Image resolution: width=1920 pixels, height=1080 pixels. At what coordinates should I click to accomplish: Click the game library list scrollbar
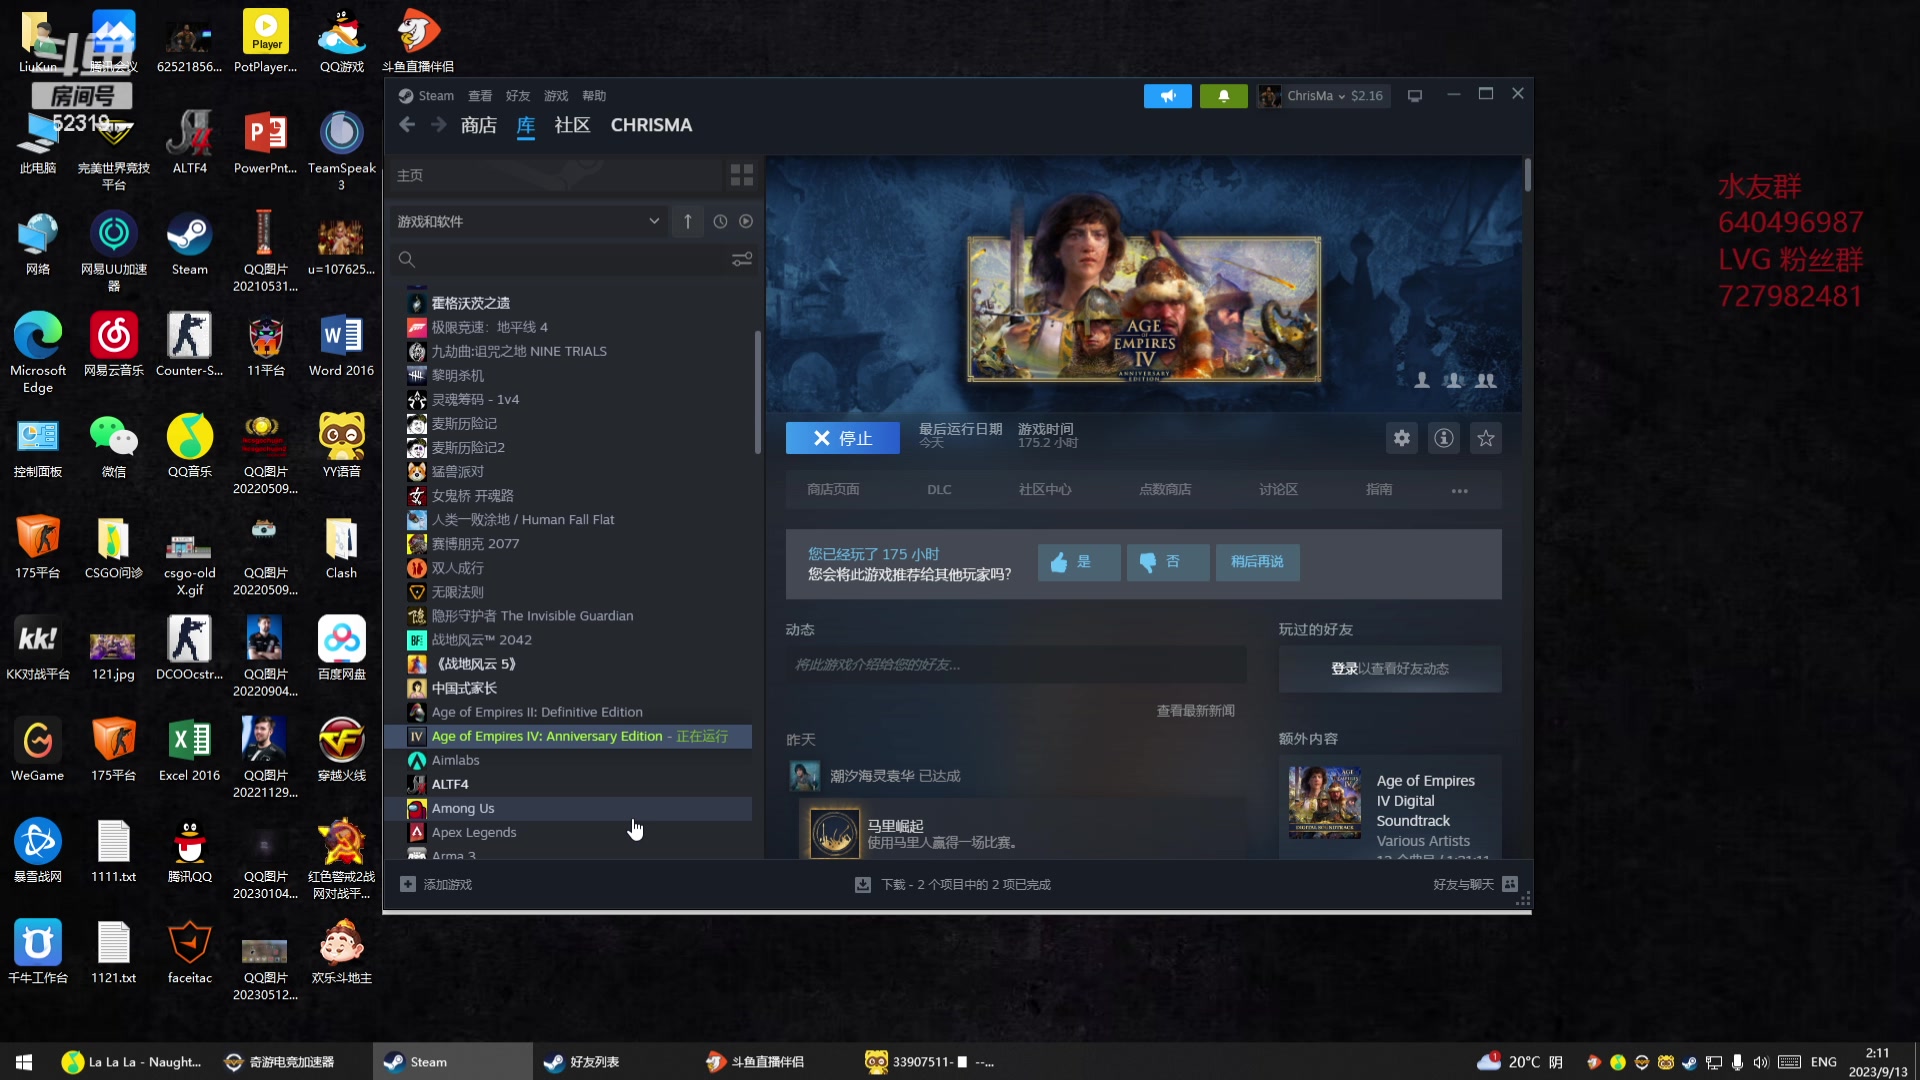click(x=757, y=390)
